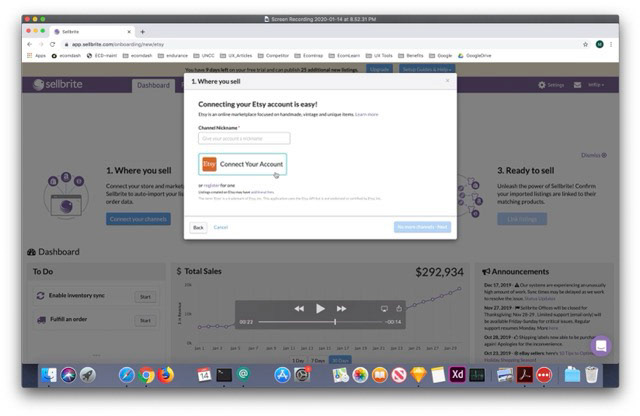Open Safari from the dock
Screen dimensions: 640x416
(127, 375)
